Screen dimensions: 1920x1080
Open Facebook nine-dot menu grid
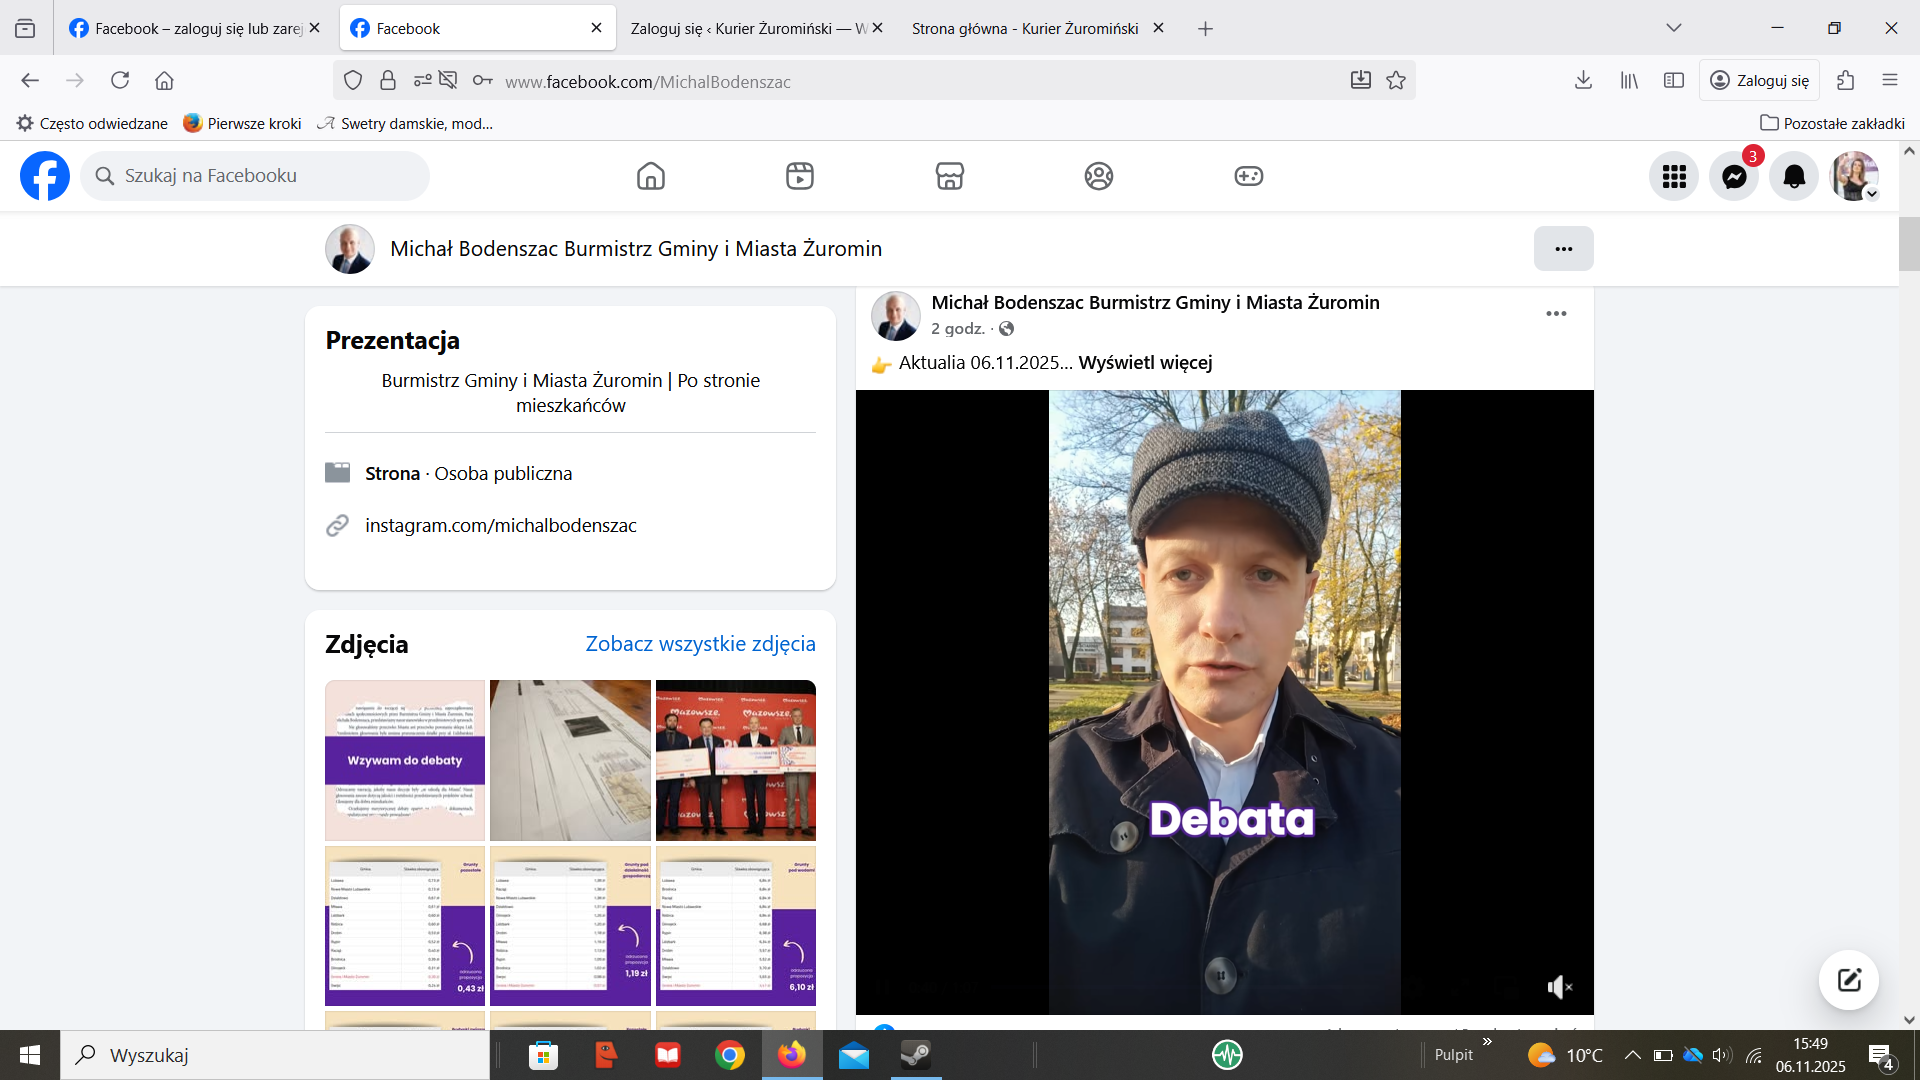1674,177
